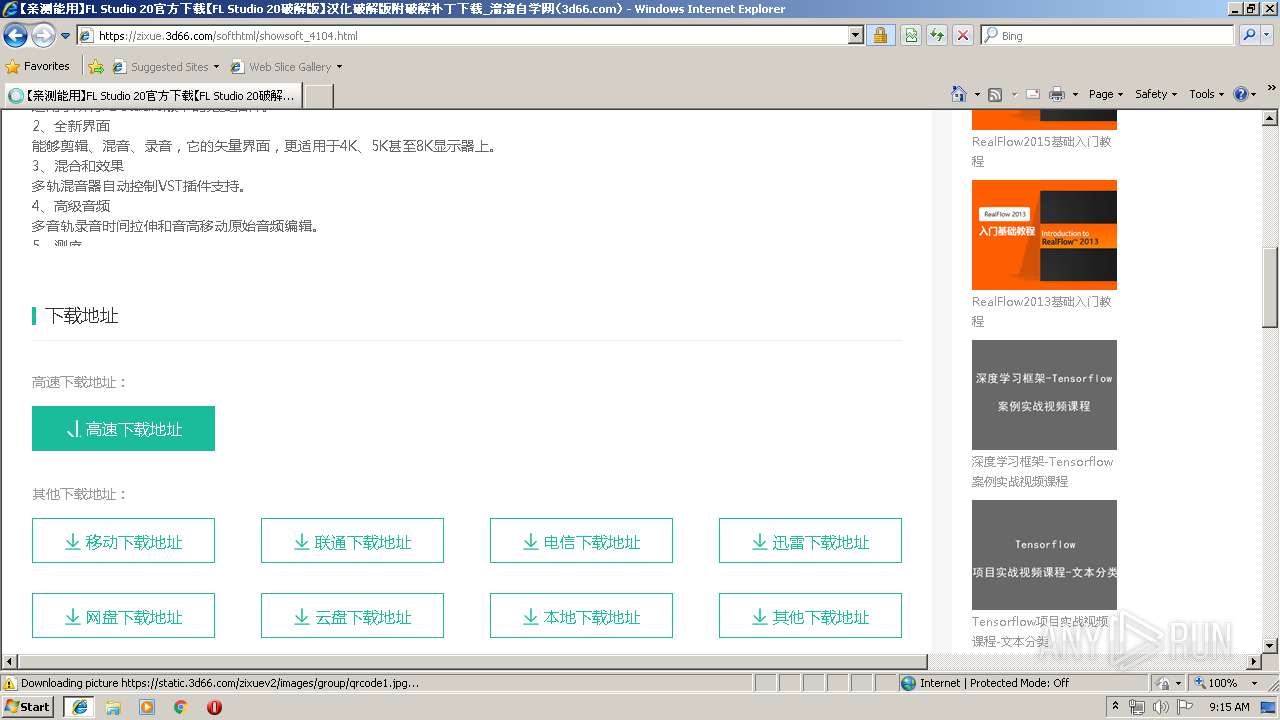Click the 高速下载地址 green button
The height and width of the screenshot is (720, 1280).
pos(123,428)
